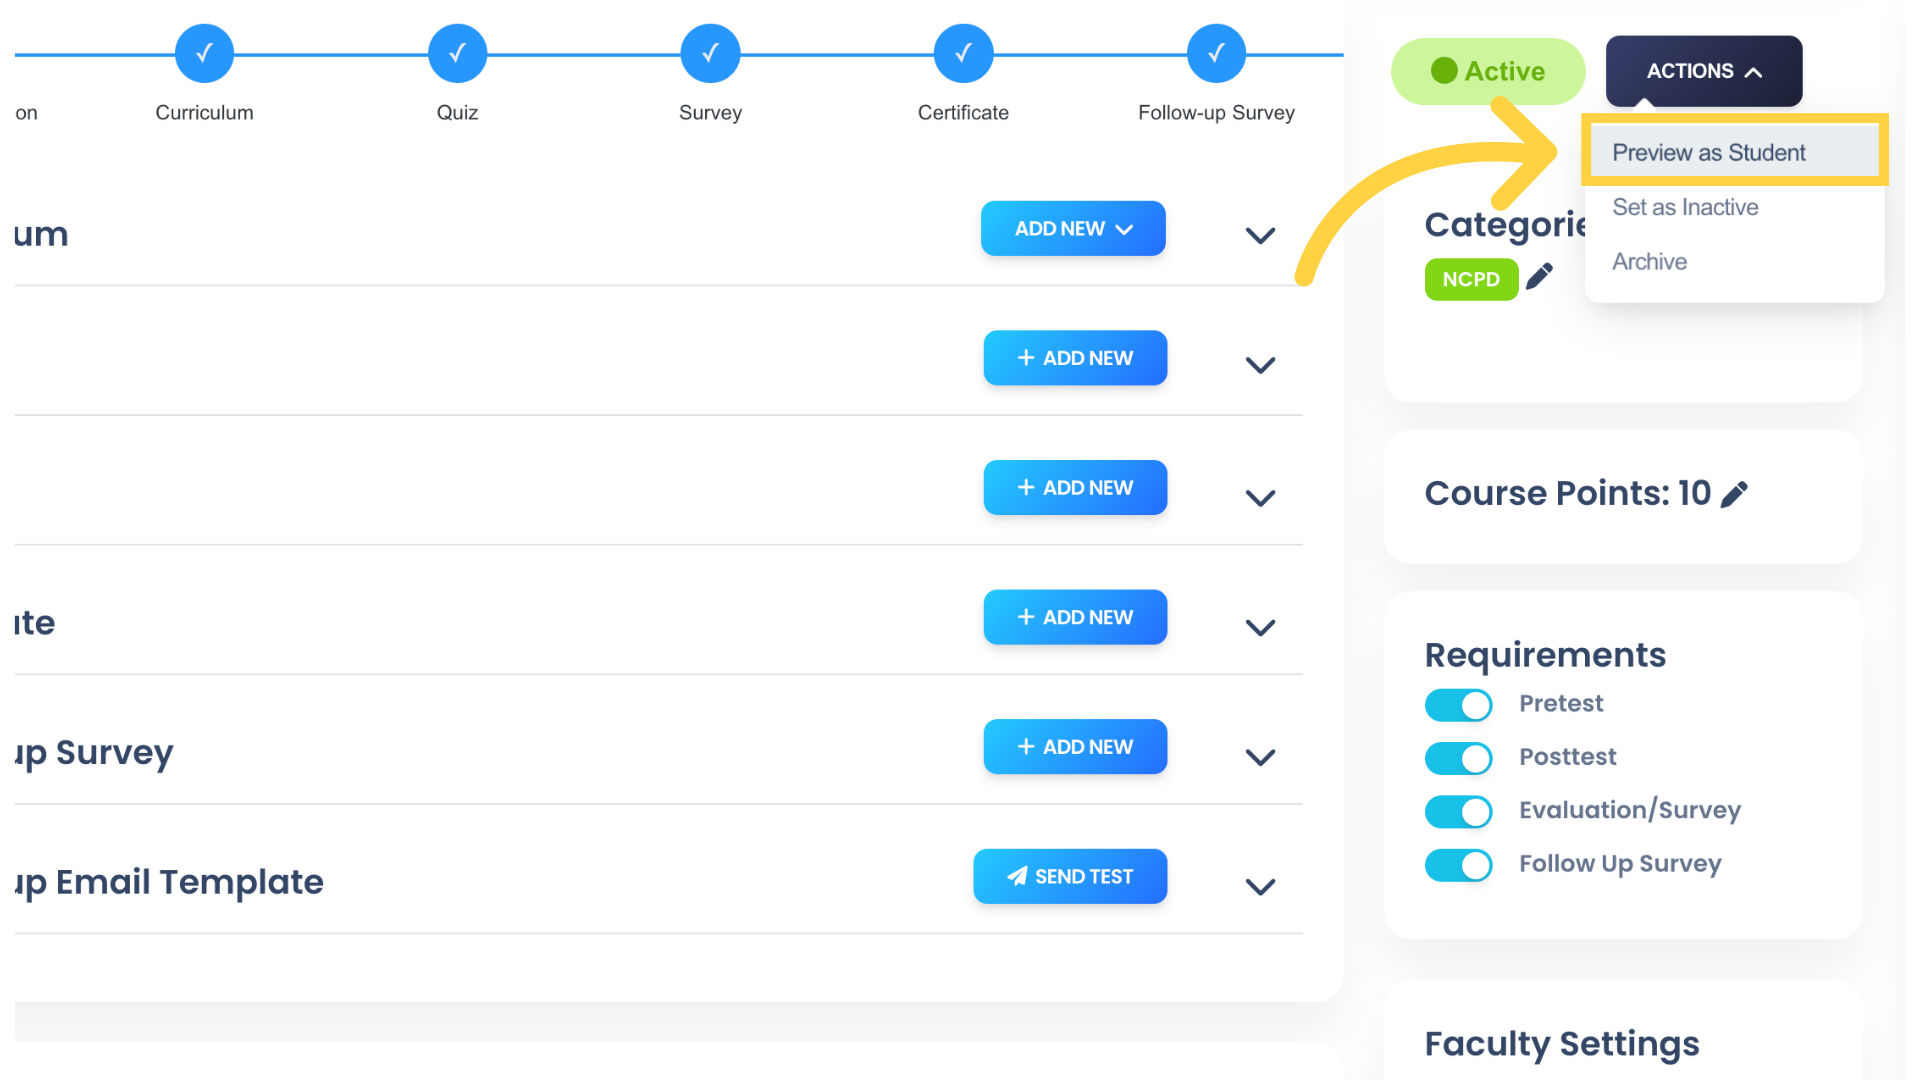Click the checkmark icon on Survey step
Image resolution: width=1920 pixels, height=1080 pixels.
pyautogui.click(x=711, y=53)
